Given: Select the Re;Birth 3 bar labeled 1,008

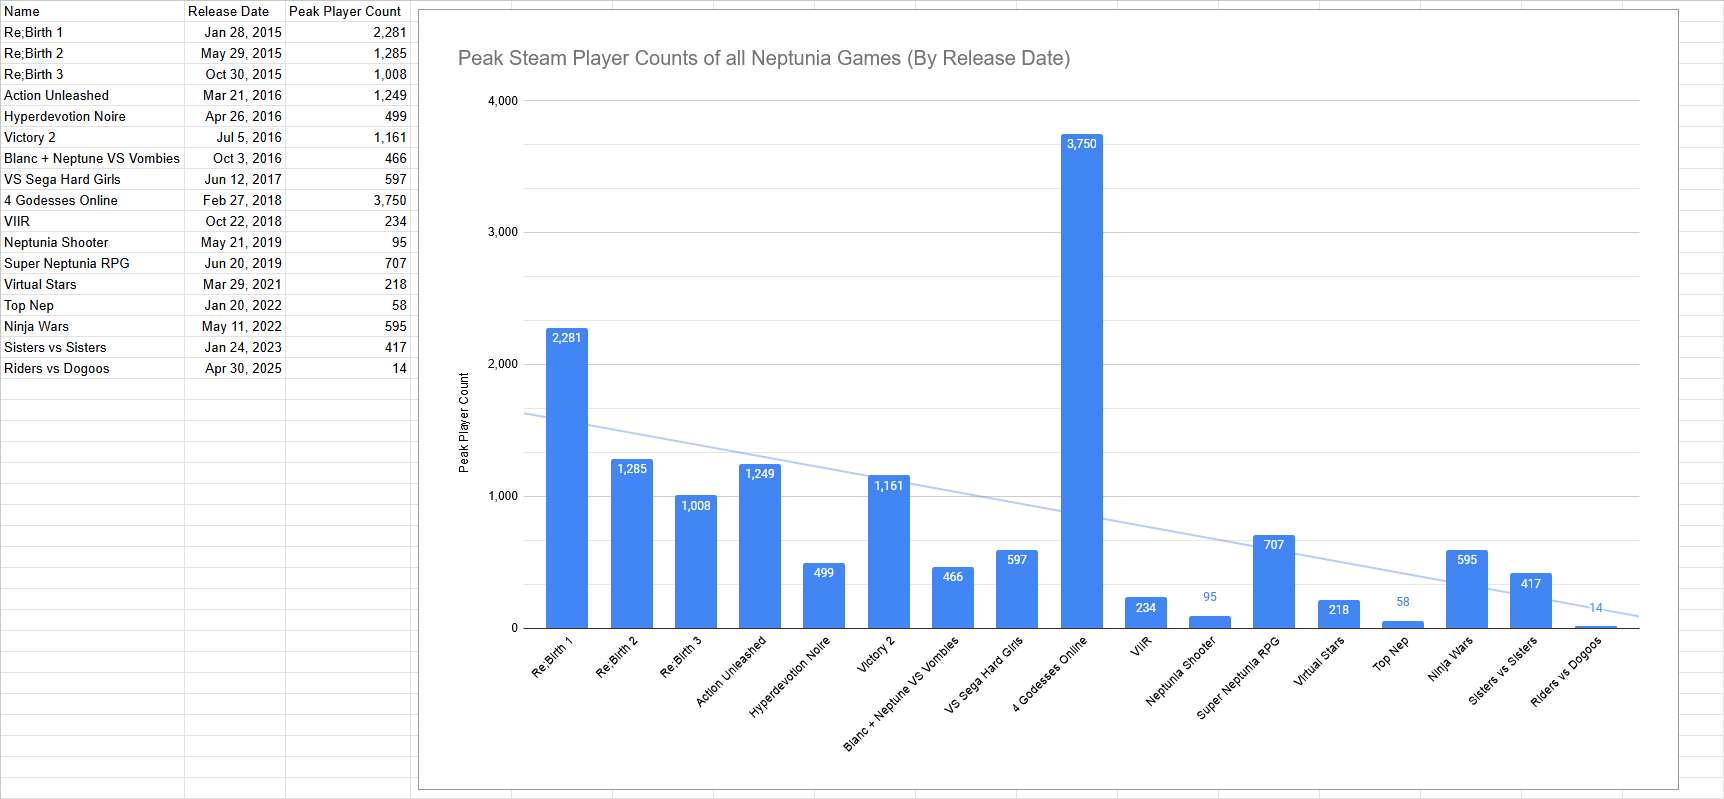Looking at the screenshot, I should pyautogui.click(x=696, y=562).
